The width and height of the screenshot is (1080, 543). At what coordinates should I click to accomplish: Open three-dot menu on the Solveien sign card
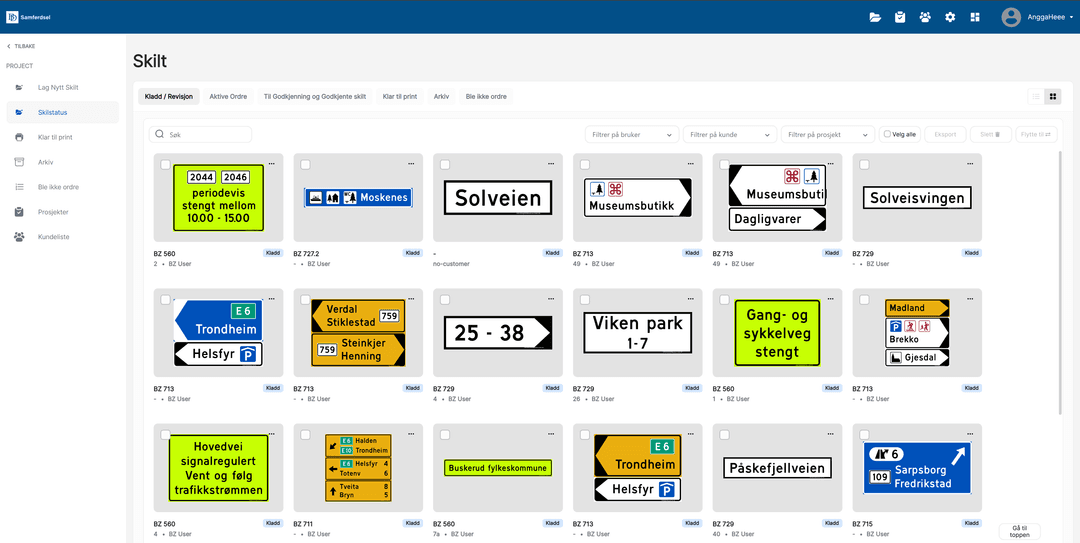551,163
